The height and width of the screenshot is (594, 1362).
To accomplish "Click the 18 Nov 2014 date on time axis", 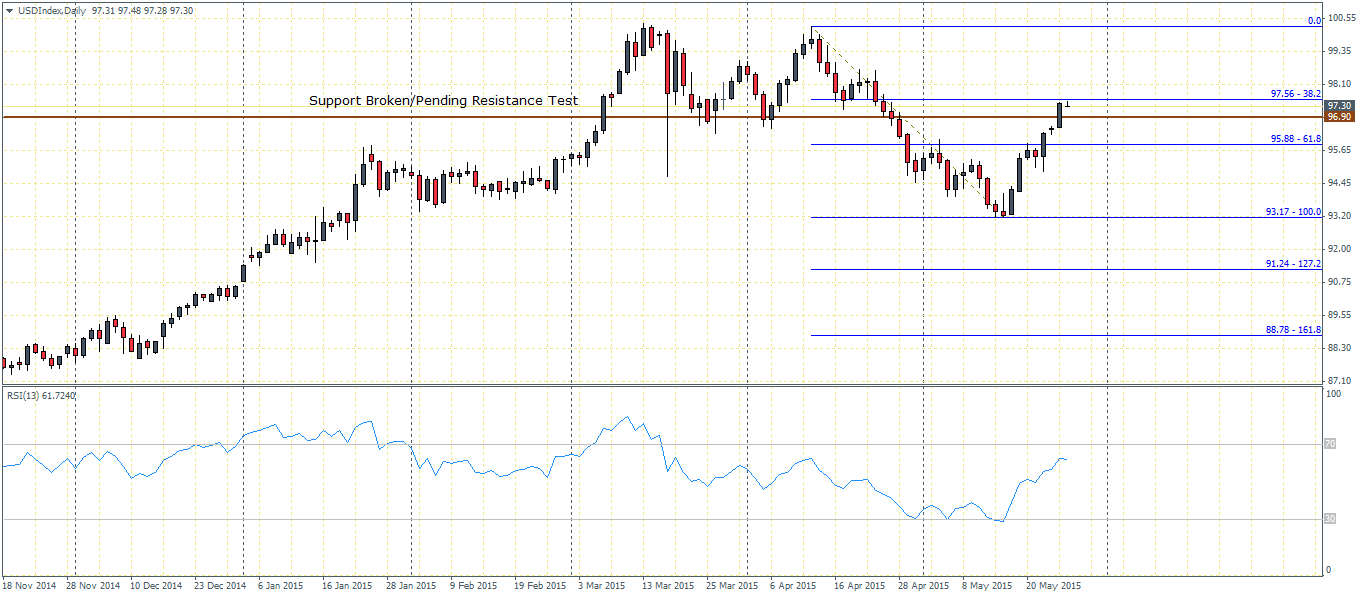I will point(29,585).
